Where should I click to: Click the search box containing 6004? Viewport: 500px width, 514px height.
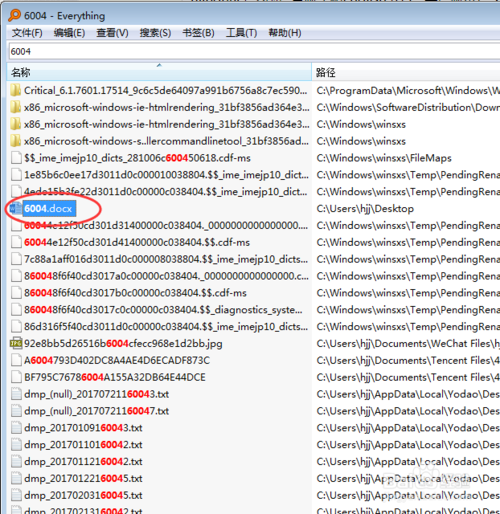[254, 51]
